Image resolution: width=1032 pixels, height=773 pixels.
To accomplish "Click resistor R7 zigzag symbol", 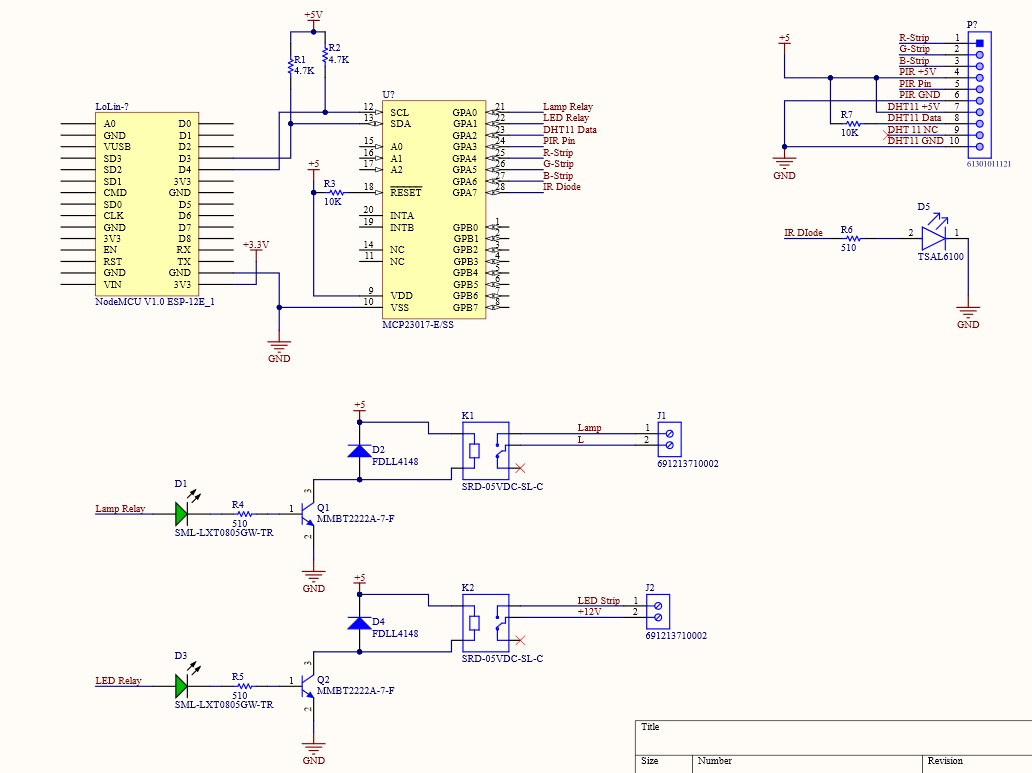I will click(852, 123).
